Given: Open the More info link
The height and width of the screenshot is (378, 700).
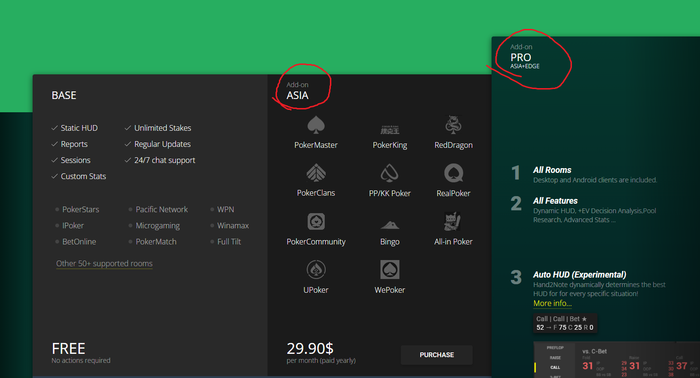Looking at the screenshot, I should (552, 303).
